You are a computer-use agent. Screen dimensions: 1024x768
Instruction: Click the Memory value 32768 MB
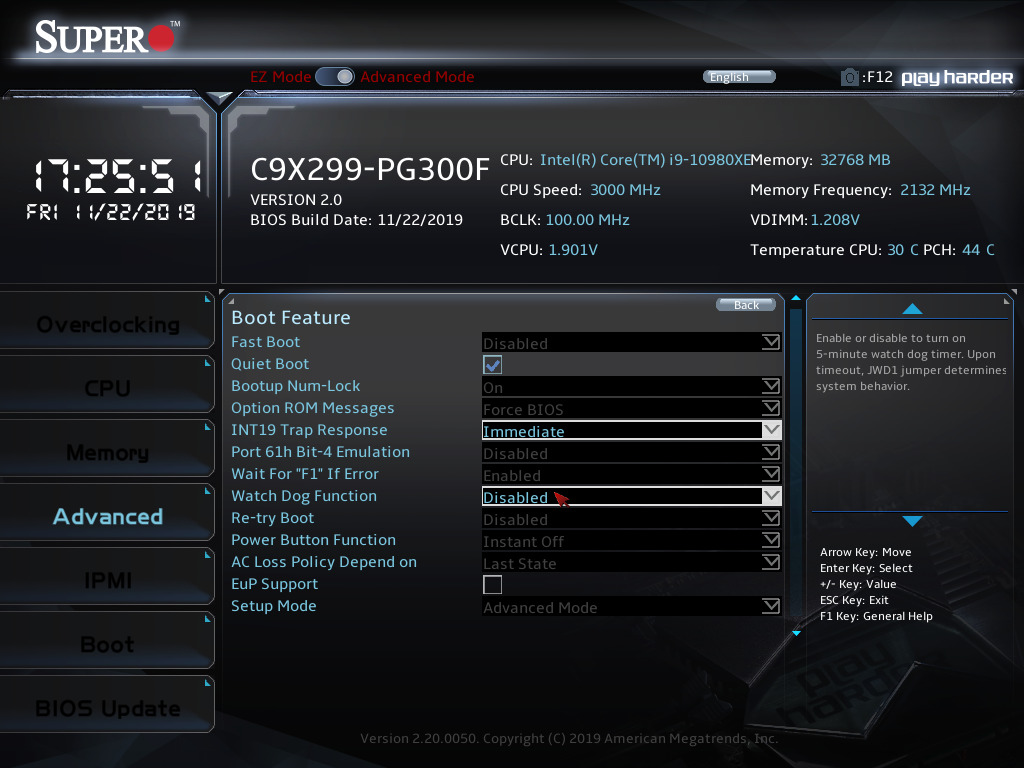click(855, 160)
